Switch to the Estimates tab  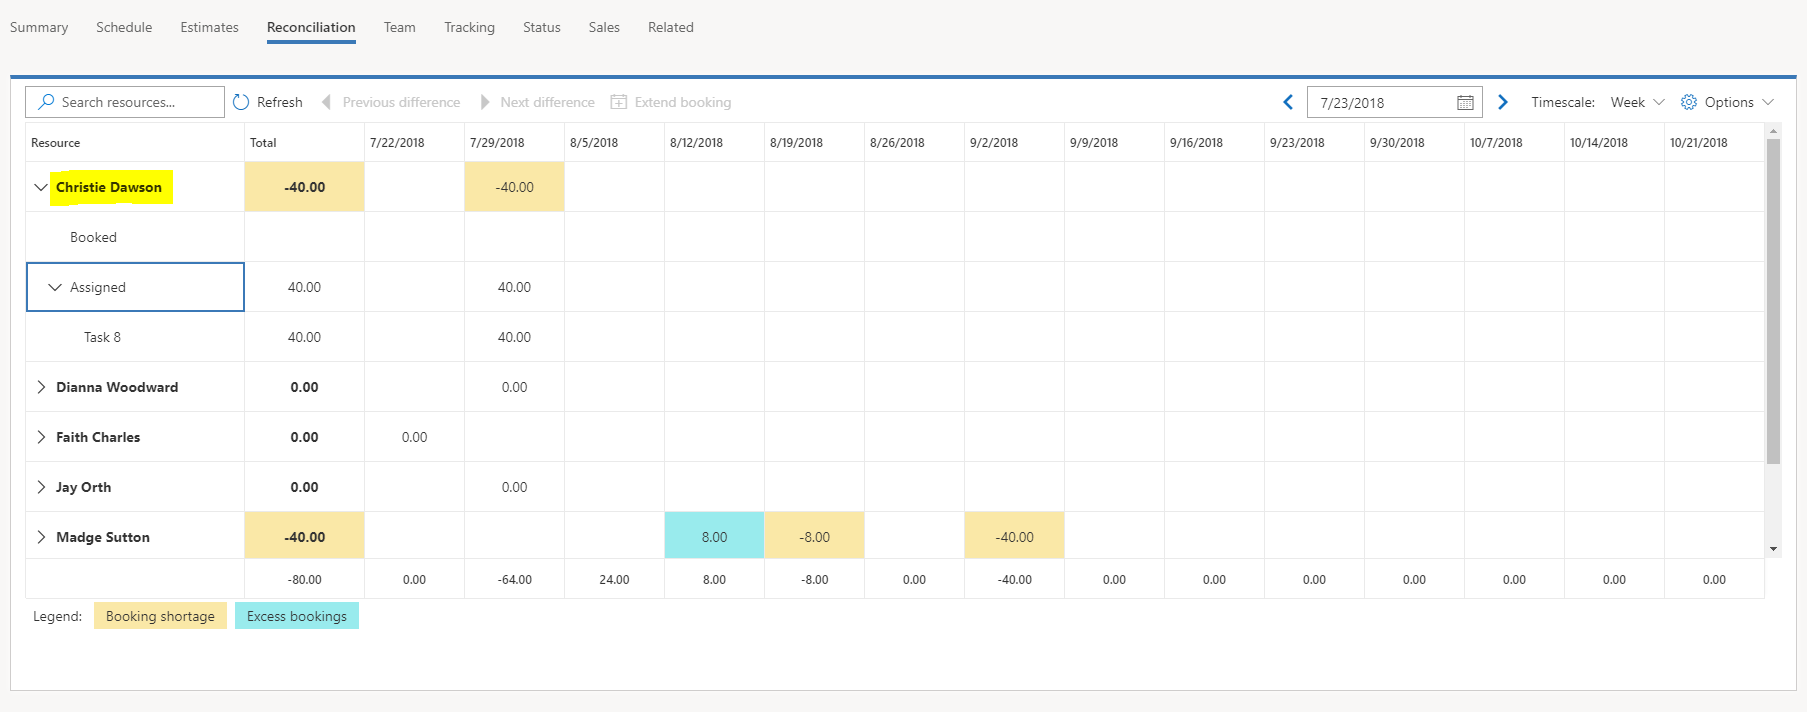[209, 27]
